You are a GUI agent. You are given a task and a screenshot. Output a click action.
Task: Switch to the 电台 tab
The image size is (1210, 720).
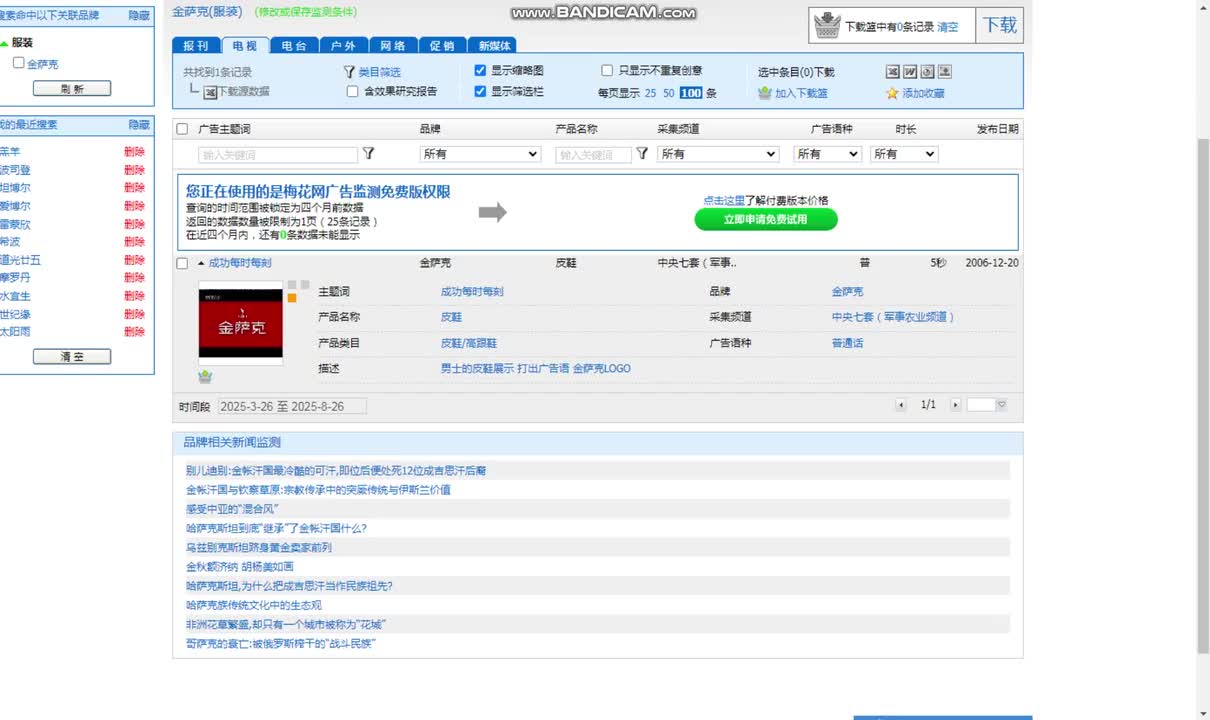294,45
